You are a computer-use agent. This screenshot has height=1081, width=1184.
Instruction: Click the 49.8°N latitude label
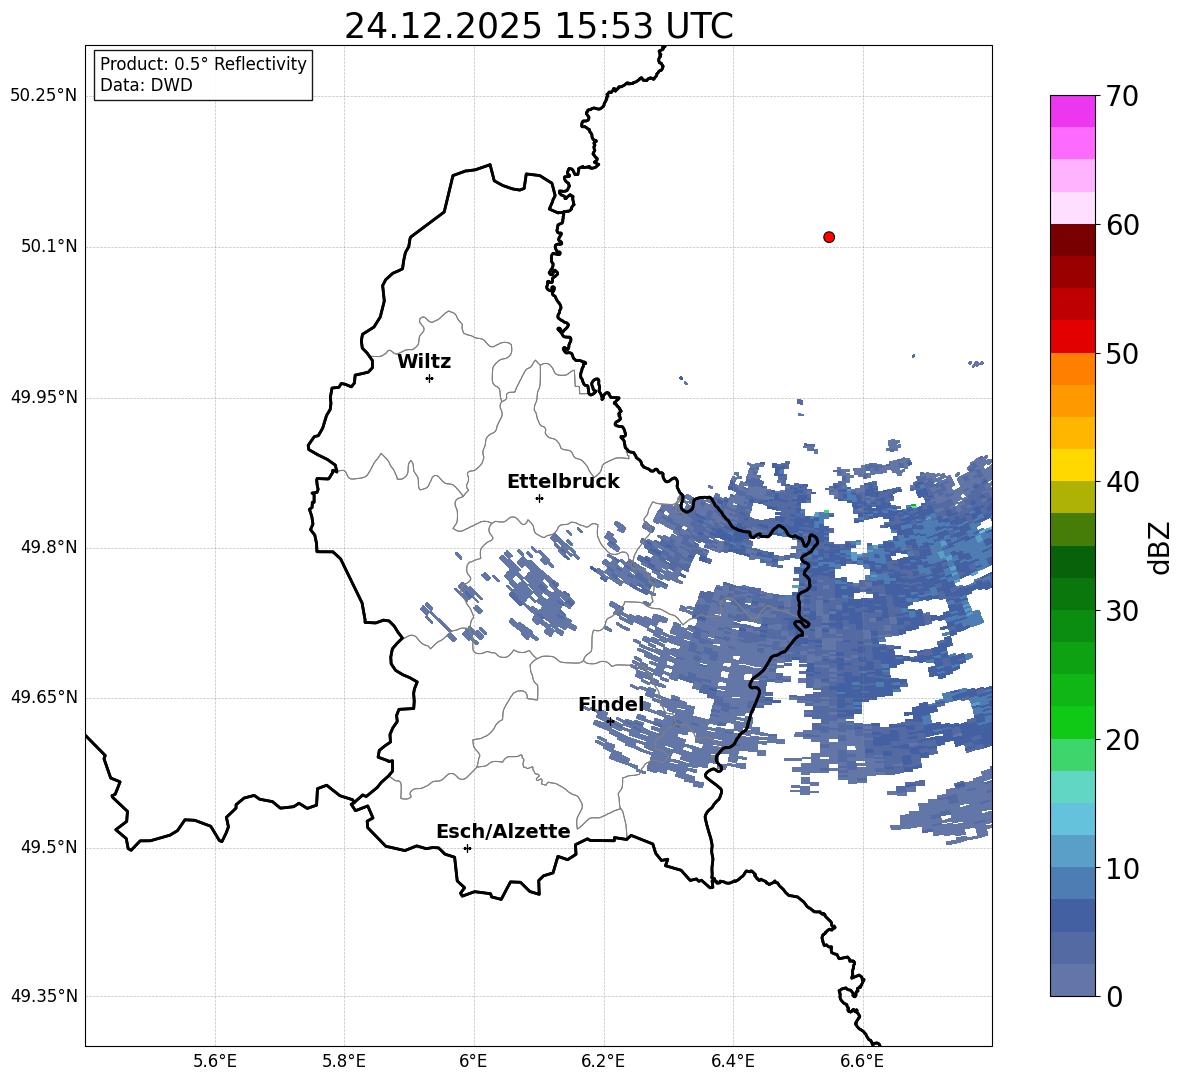point(49,547)
